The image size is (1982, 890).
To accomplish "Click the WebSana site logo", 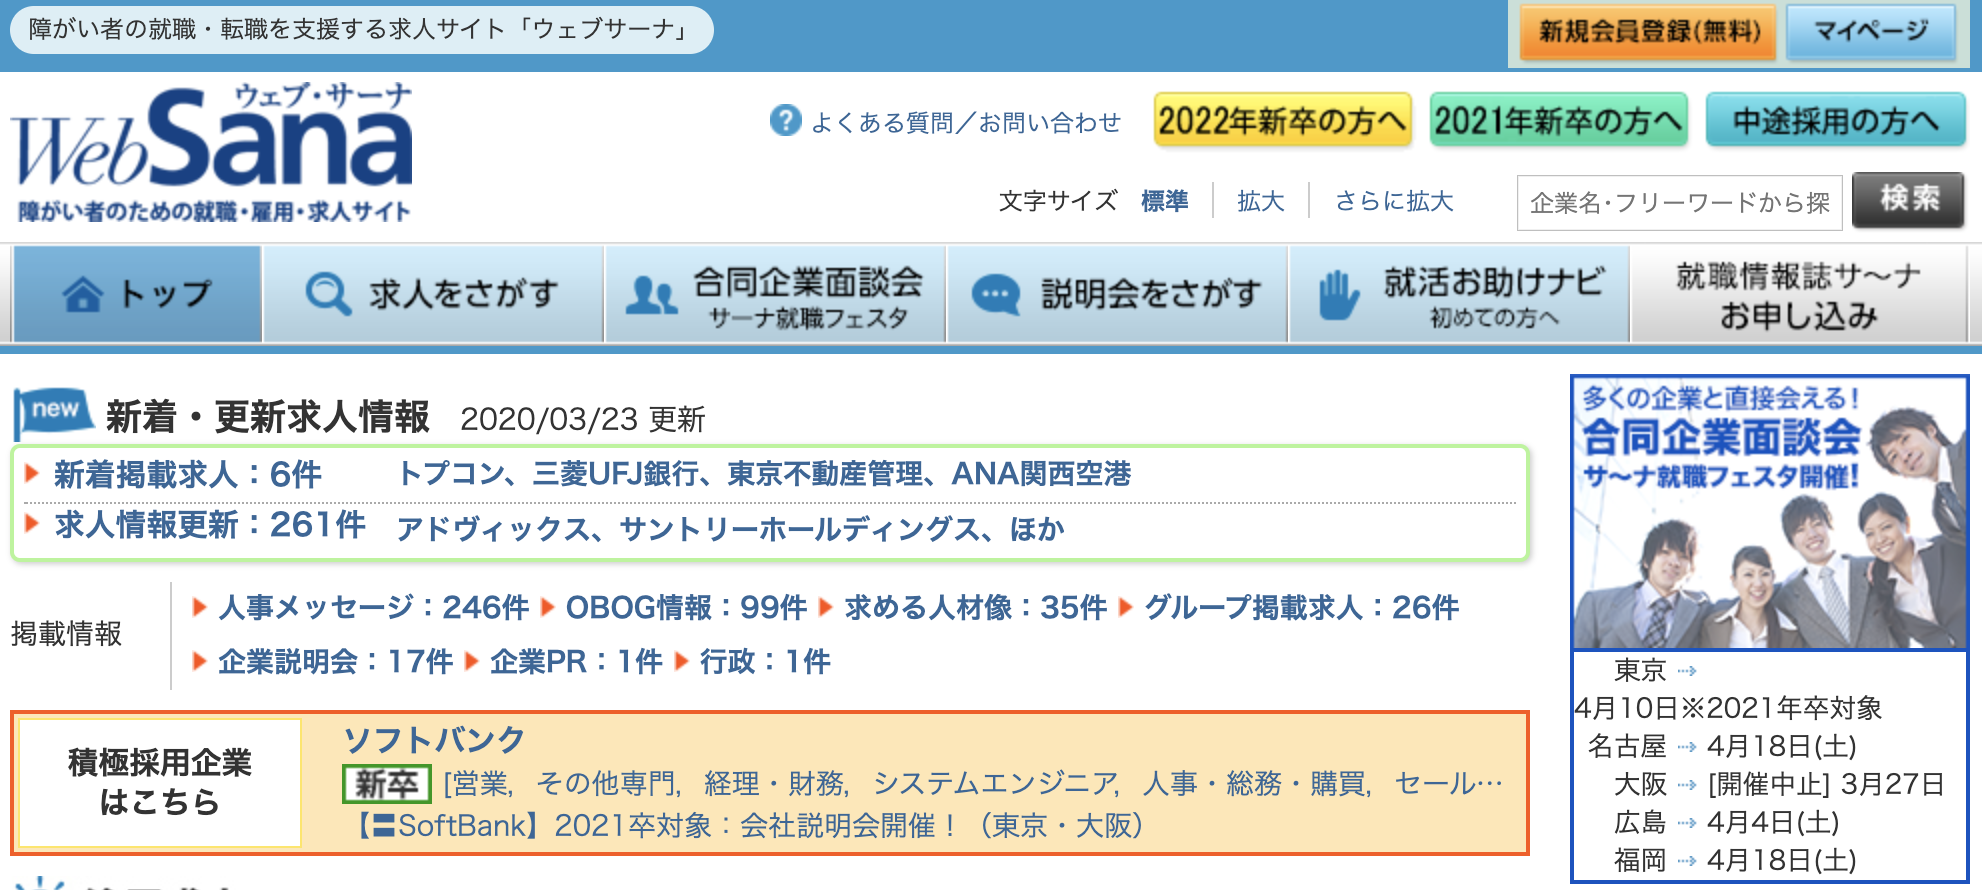I will point(213,153).
